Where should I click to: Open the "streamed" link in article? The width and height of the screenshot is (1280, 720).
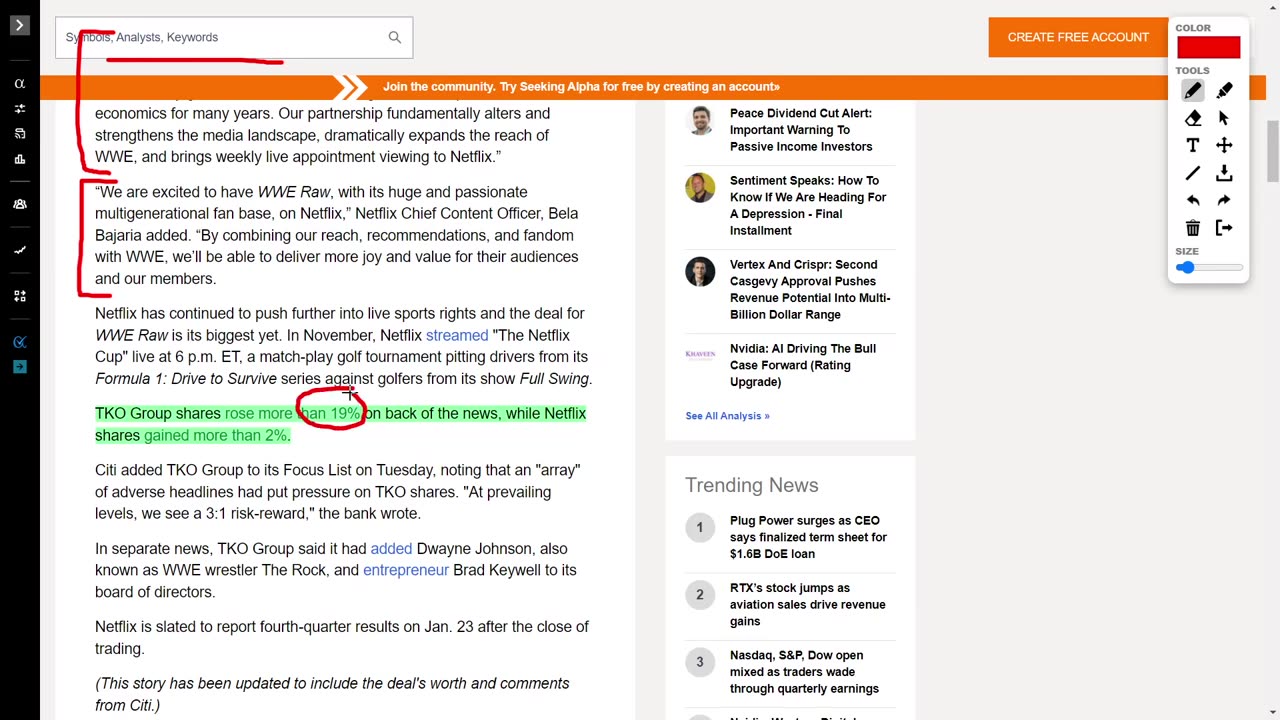pos(457,335)
